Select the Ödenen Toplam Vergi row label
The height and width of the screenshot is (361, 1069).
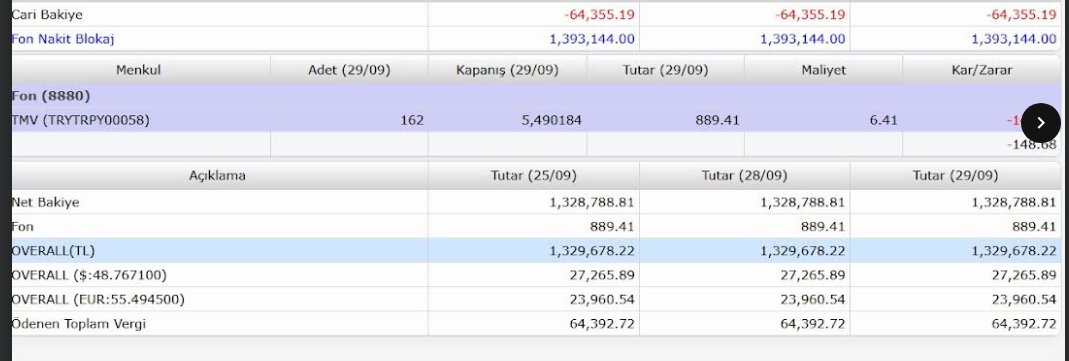click(78, 324)
